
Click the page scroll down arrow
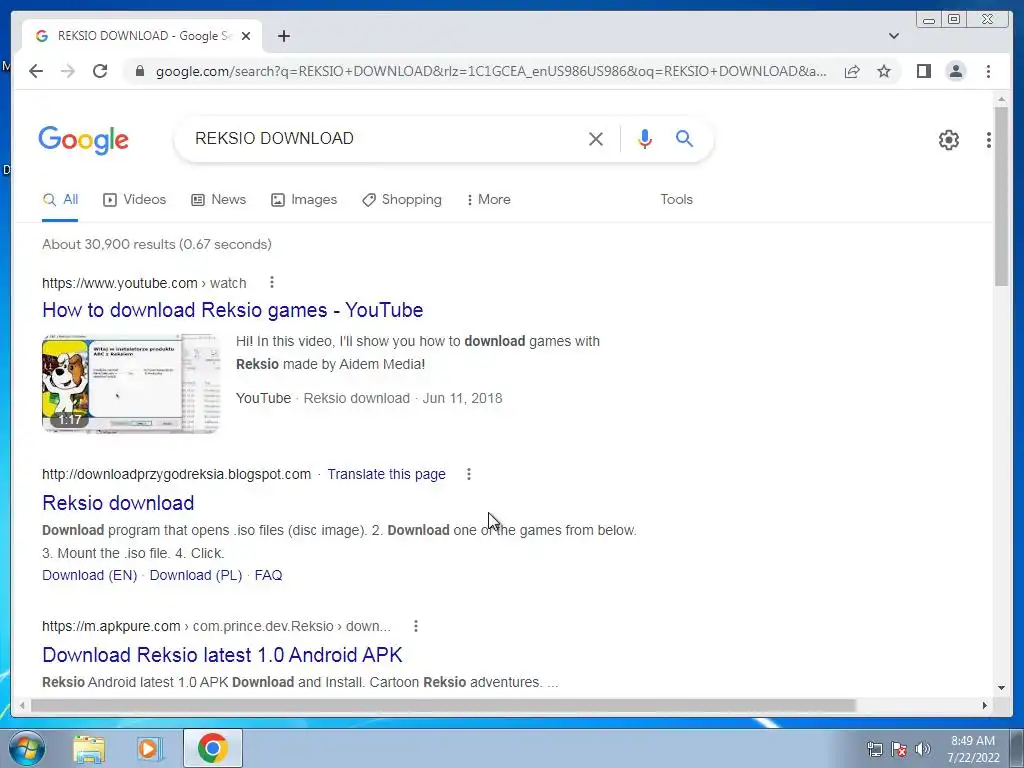[1001, 688]
